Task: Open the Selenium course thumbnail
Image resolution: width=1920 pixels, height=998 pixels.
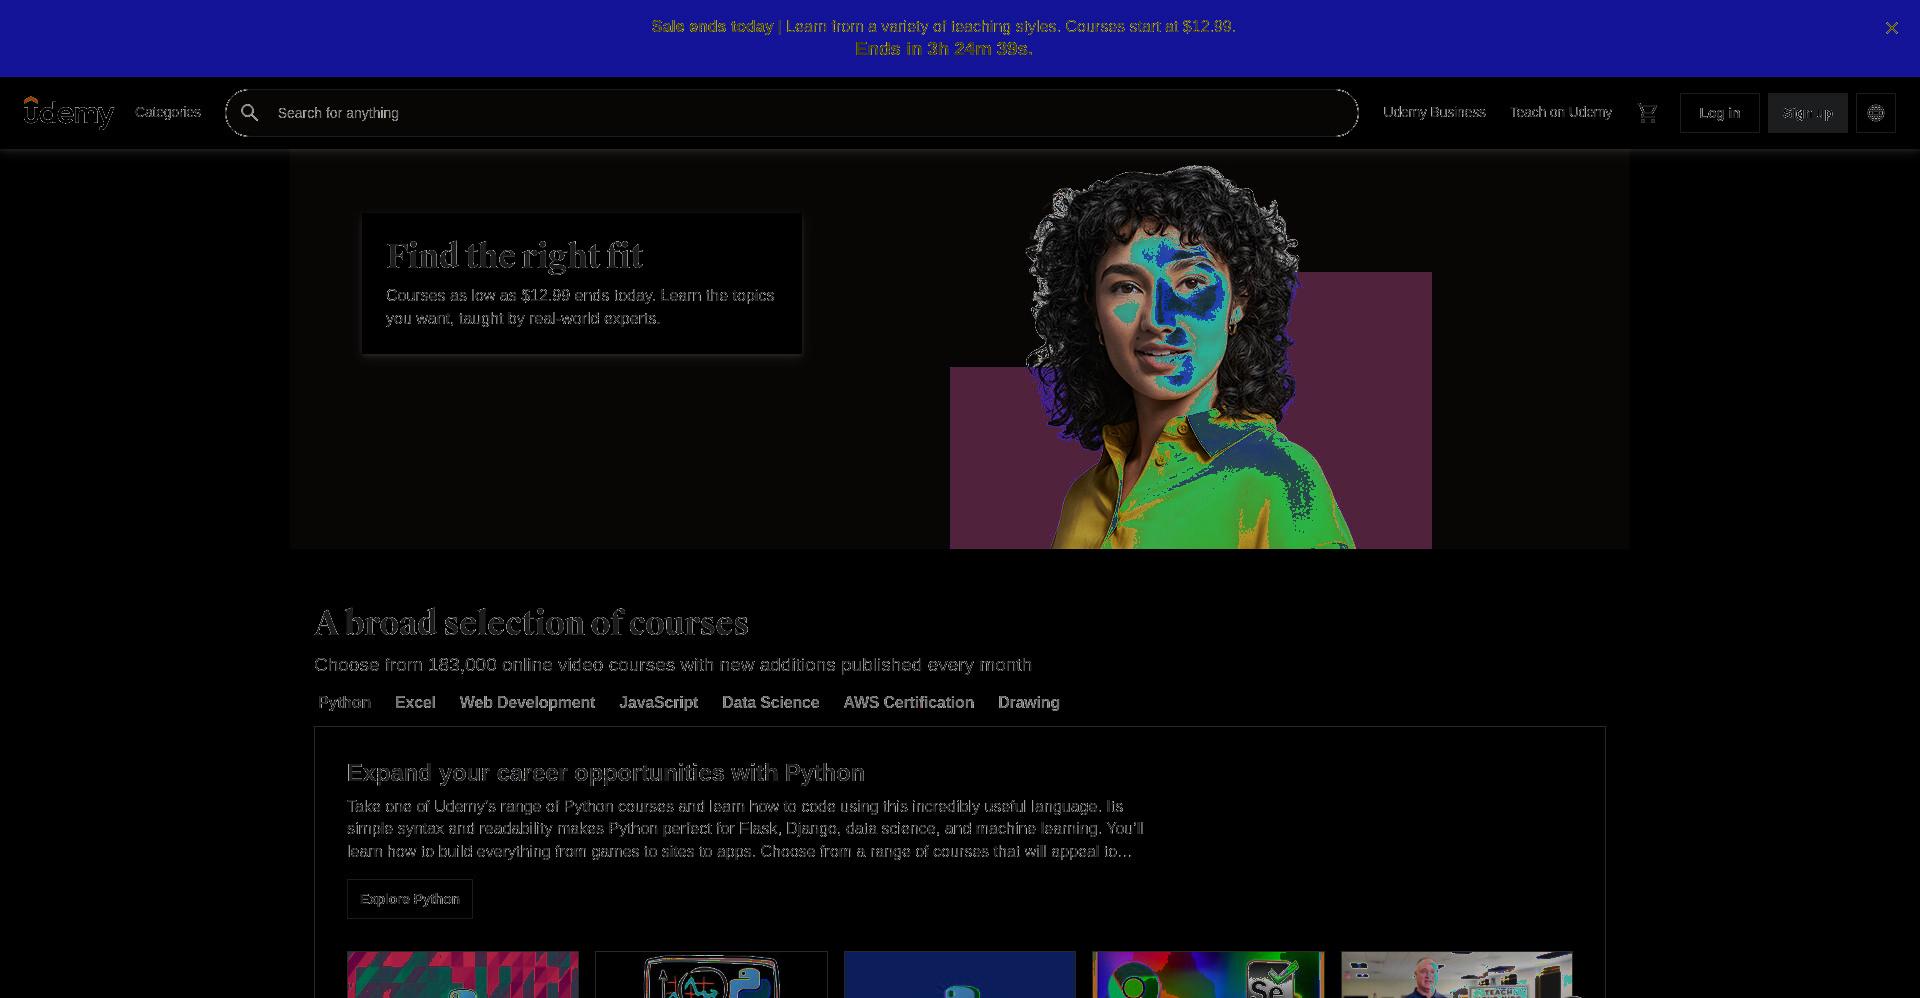Action: [1208, 975]
